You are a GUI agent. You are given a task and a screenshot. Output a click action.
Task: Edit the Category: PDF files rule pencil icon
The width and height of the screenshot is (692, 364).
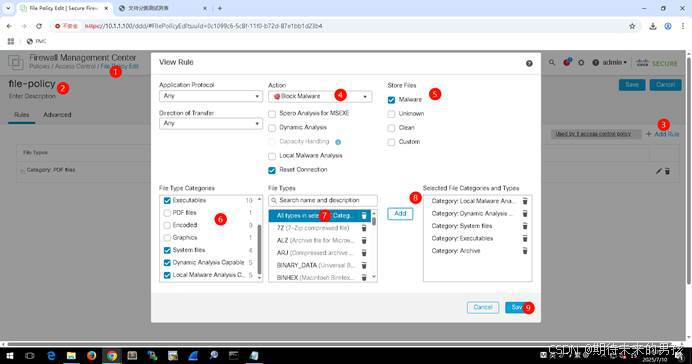click(658, 171)
